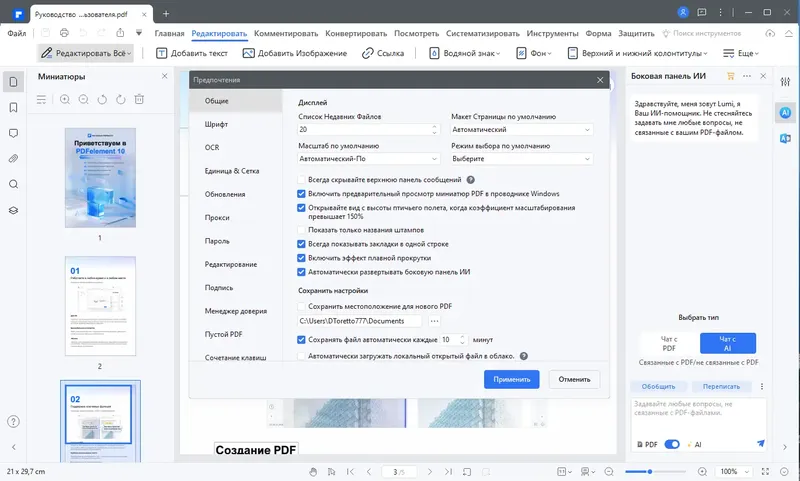This screenshot has width=800, height=481.
Task: Open the search icon in the left sidebar
Action: click(14, 184)
